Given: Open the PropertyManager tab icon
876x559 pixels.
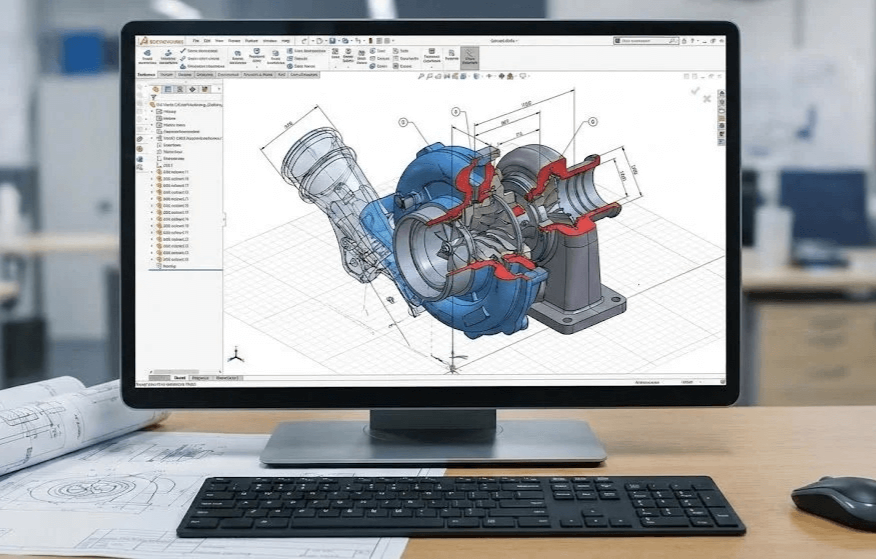Looking at the screenshot, I should (168, 89).
